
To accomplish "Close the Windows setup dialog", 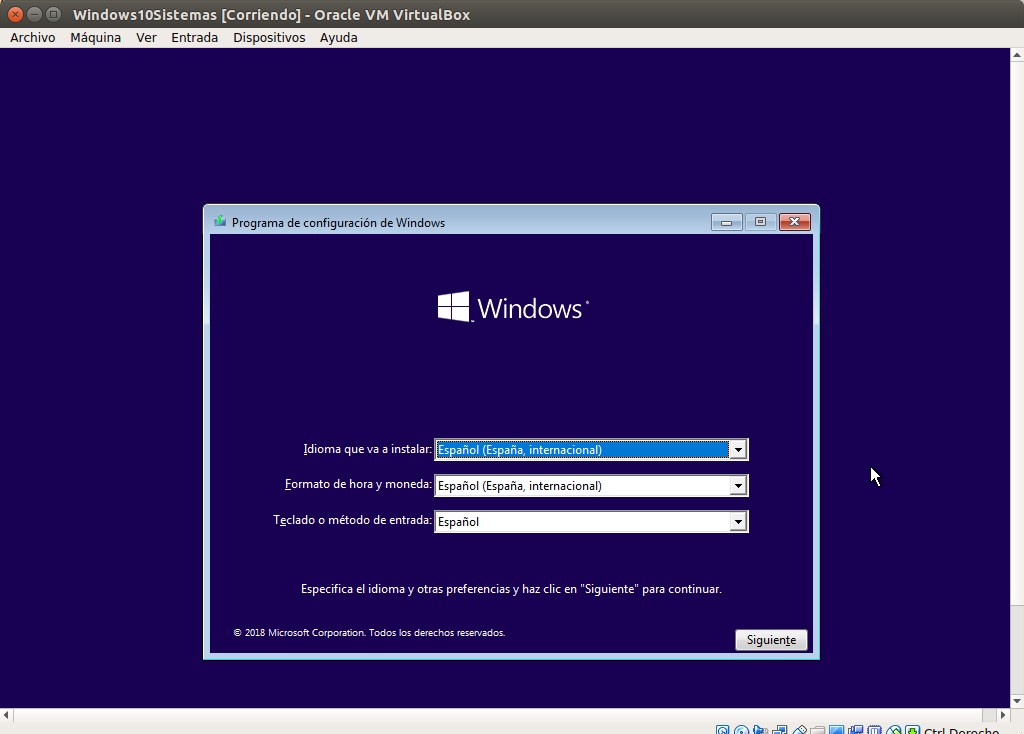I will click(x=795, y=222).
